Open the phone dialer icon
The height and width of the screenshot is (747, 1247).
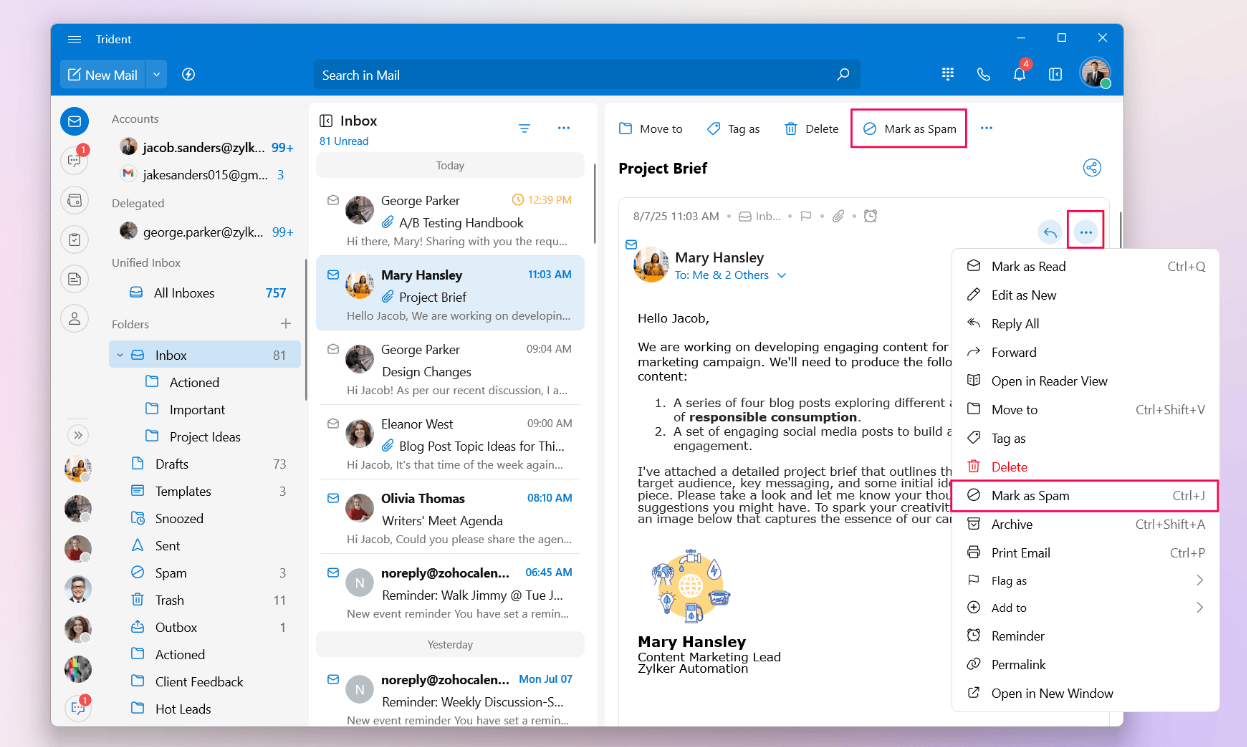983,74
